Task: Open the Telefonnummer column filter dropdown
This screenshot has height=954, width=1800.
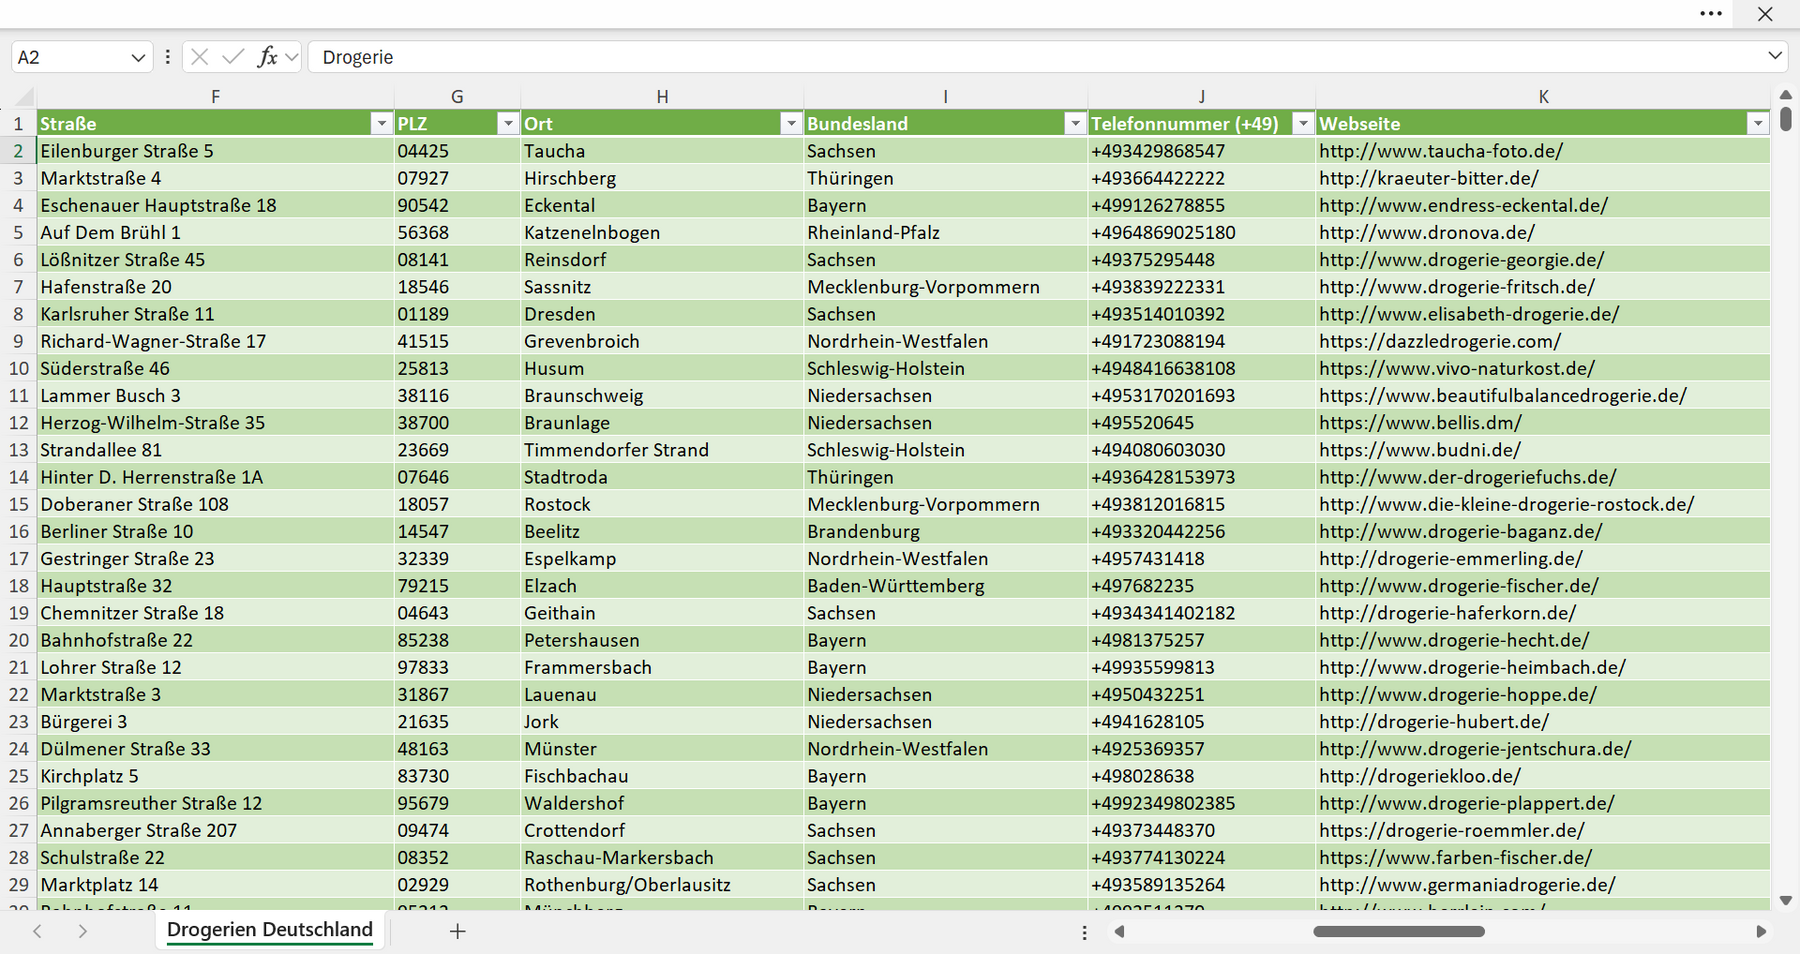Action: (1303, 123)
